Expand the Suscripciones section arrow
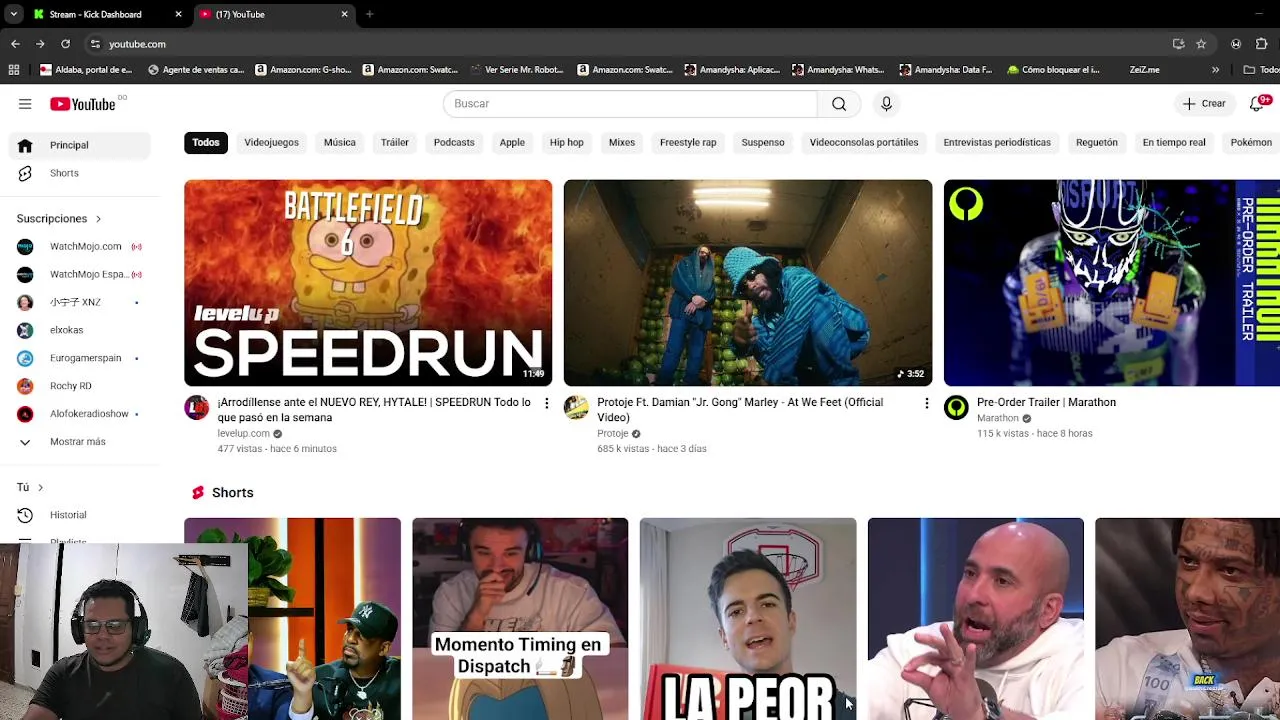This screenshot has width=1280, height=720. (x=98, y=219)
